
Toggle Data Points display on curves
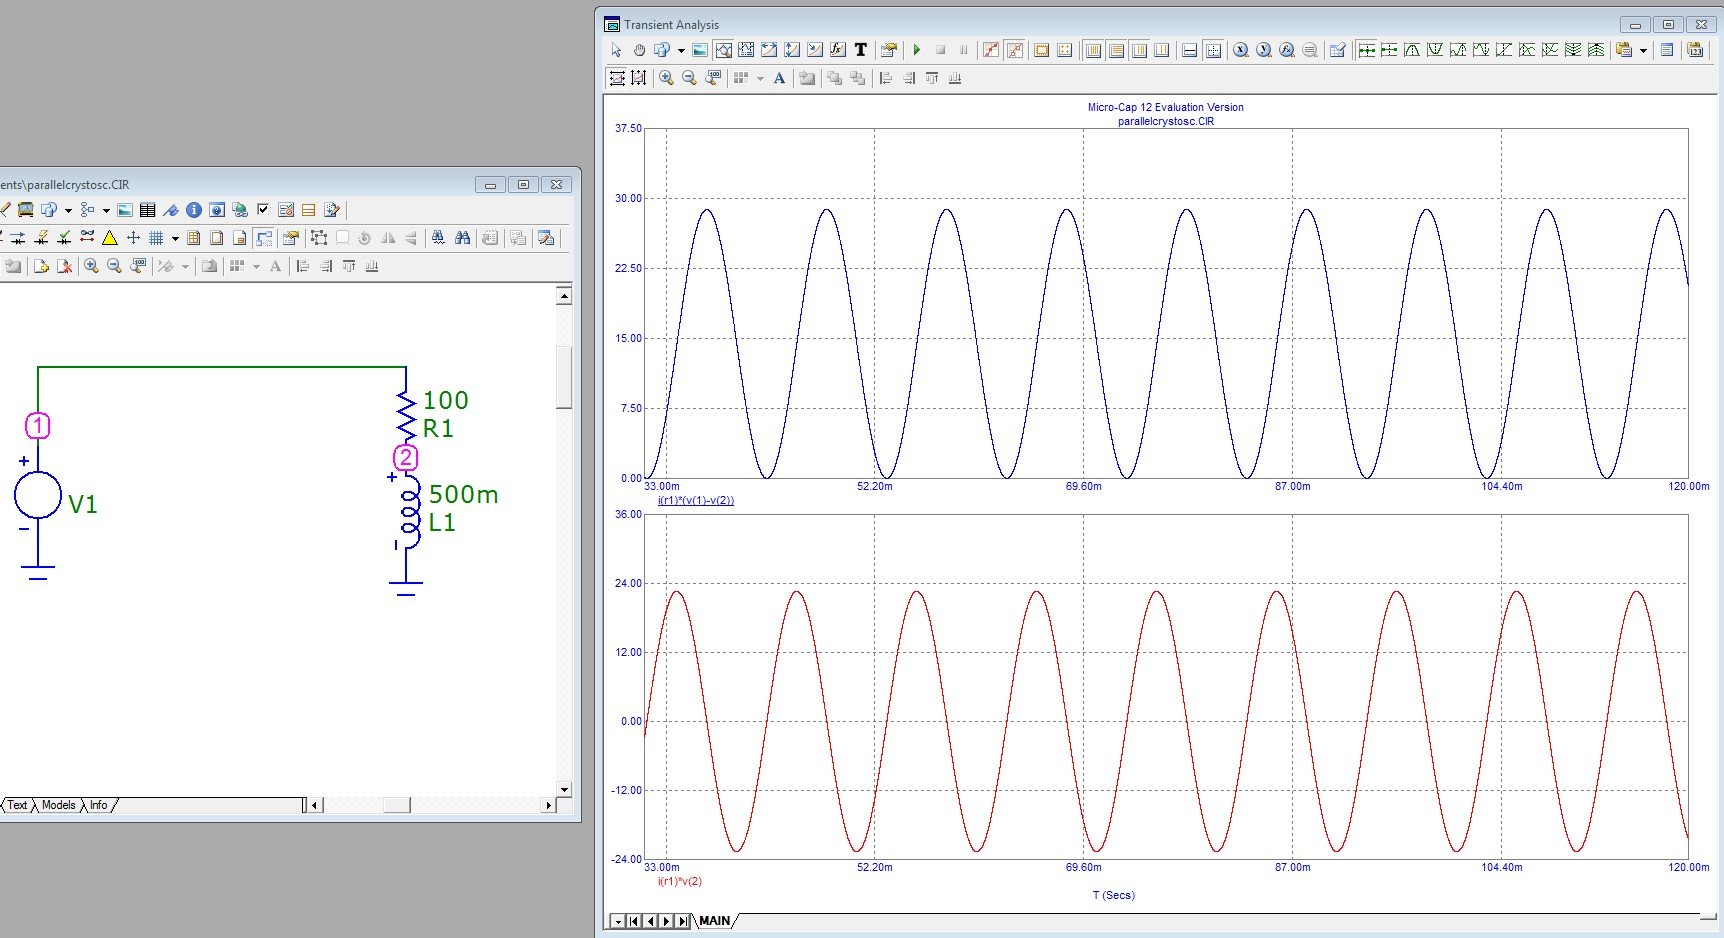pos(991,50)
